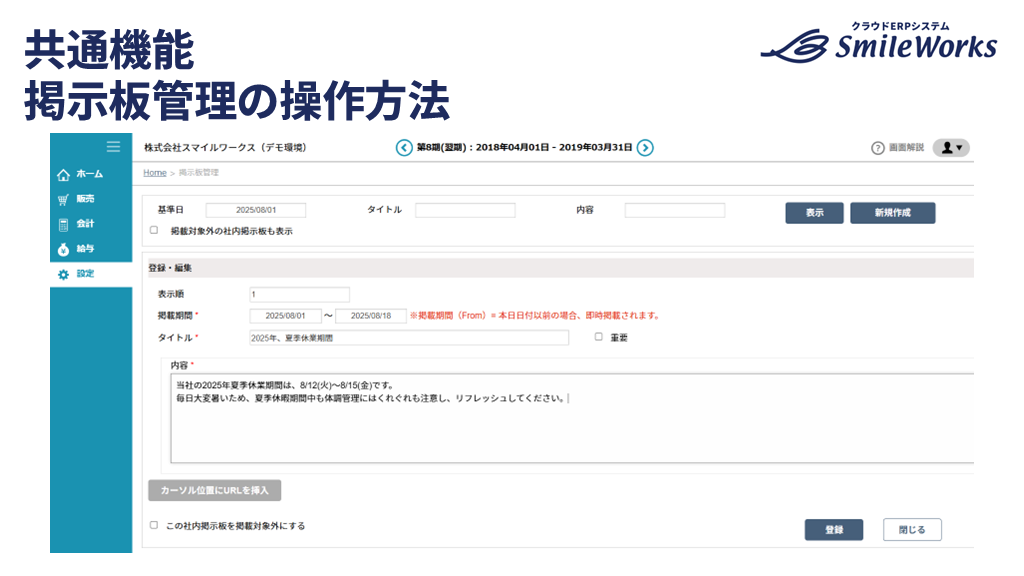Click the question mark help icon

click(x=878, y=148)
